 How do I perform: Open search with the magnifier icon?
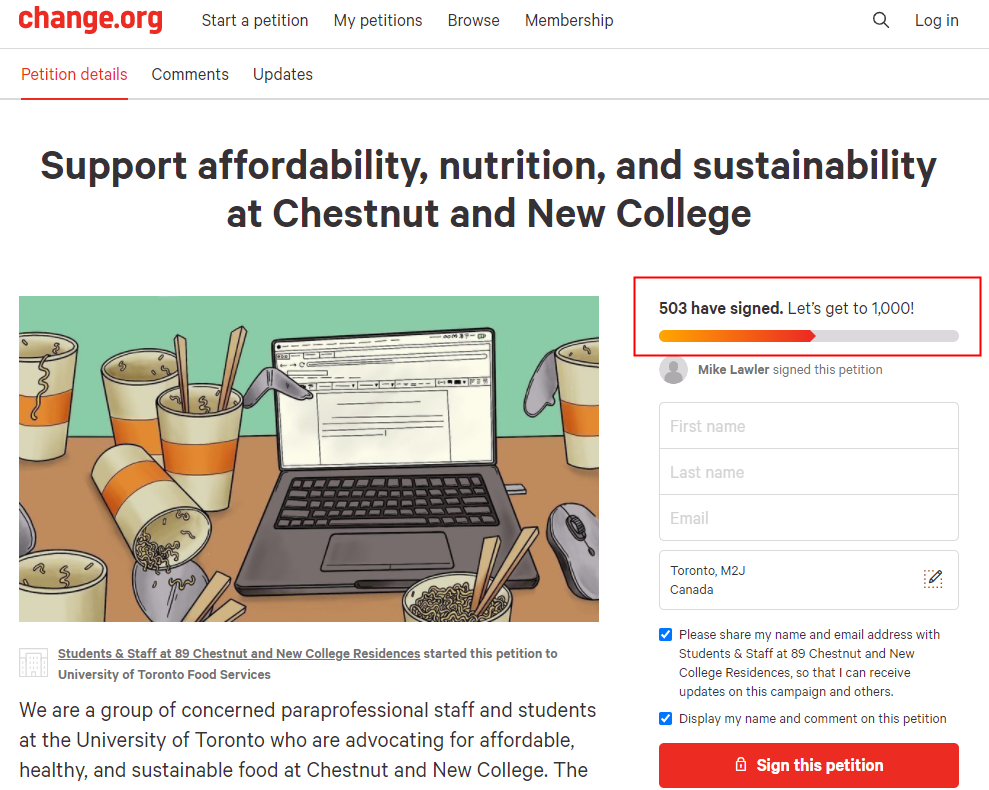coord(881,20)
